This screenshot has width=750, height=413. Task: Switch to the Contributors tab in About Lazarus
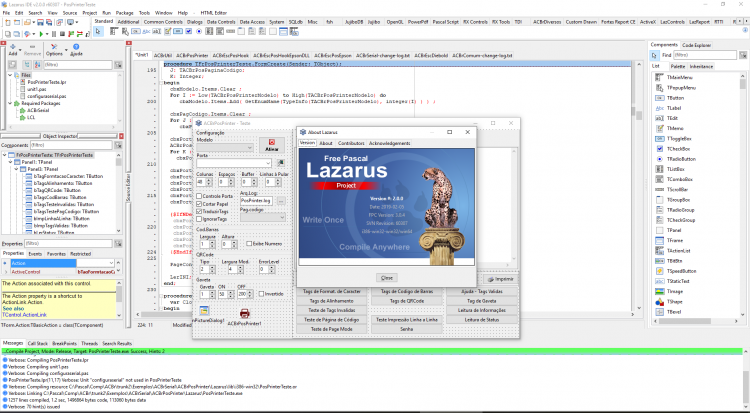(351, 143)
